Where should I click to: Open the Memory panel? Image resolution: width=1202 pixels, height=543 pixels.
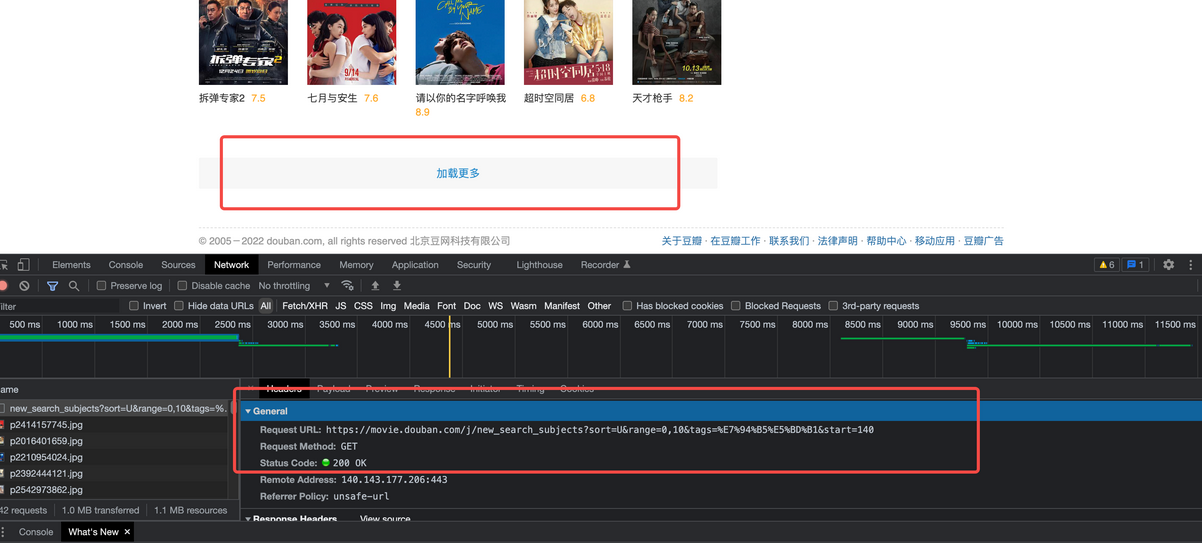[x=356, y=265]
